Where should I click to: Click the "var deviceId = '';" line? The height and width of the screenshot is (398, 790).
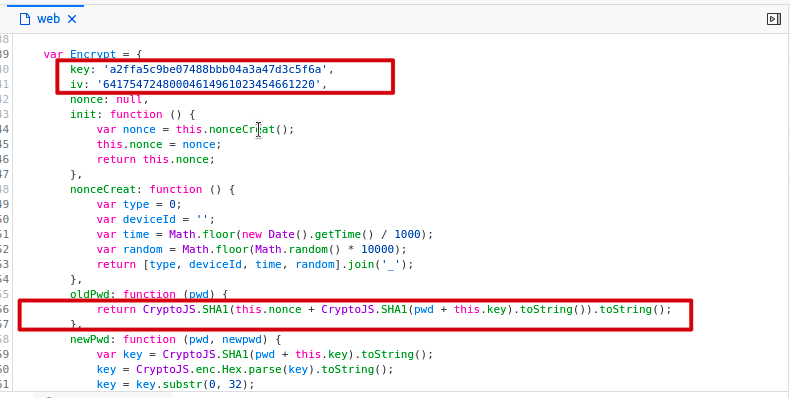[x=156, y=220]
